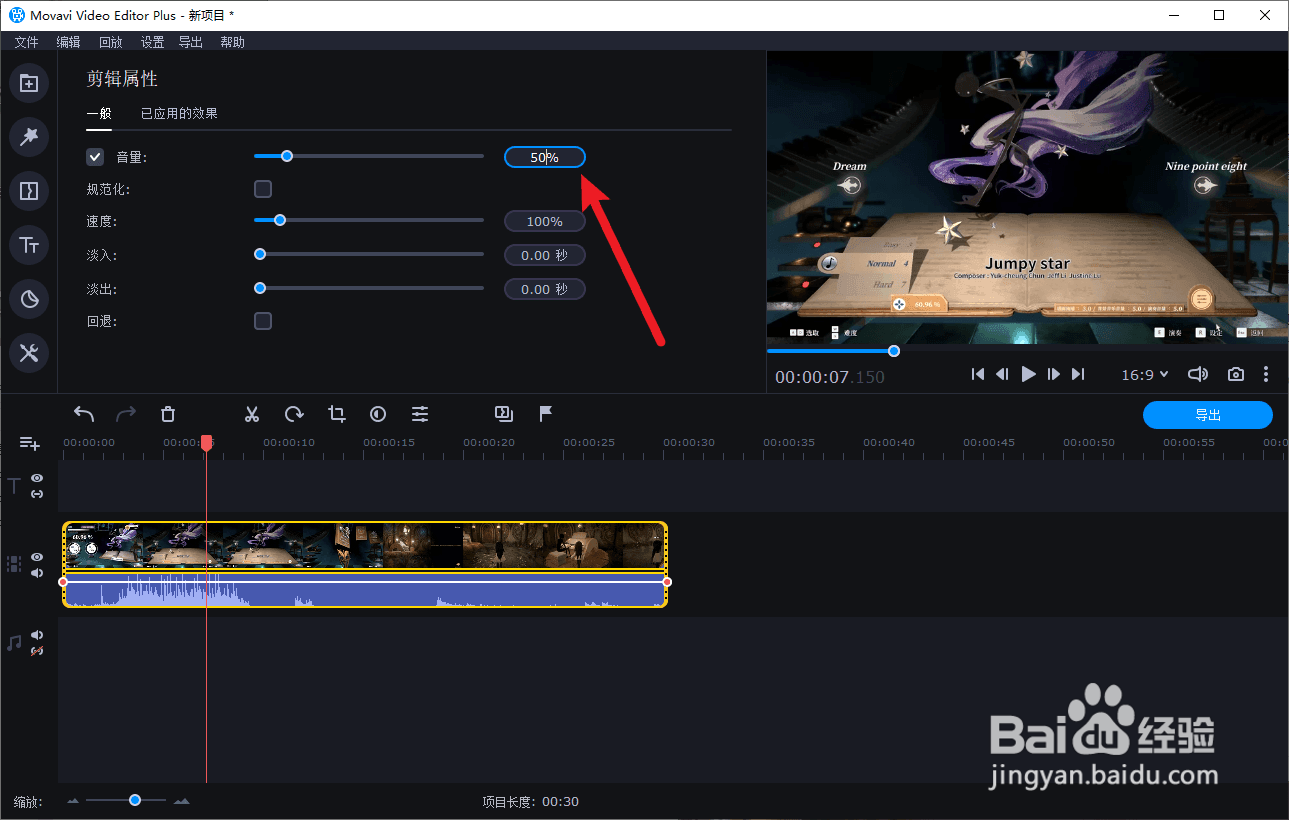Click the blue 导出 export button
This screenshot has height=820, width=1289.
pyautogui.click(x=1208, y=415)
